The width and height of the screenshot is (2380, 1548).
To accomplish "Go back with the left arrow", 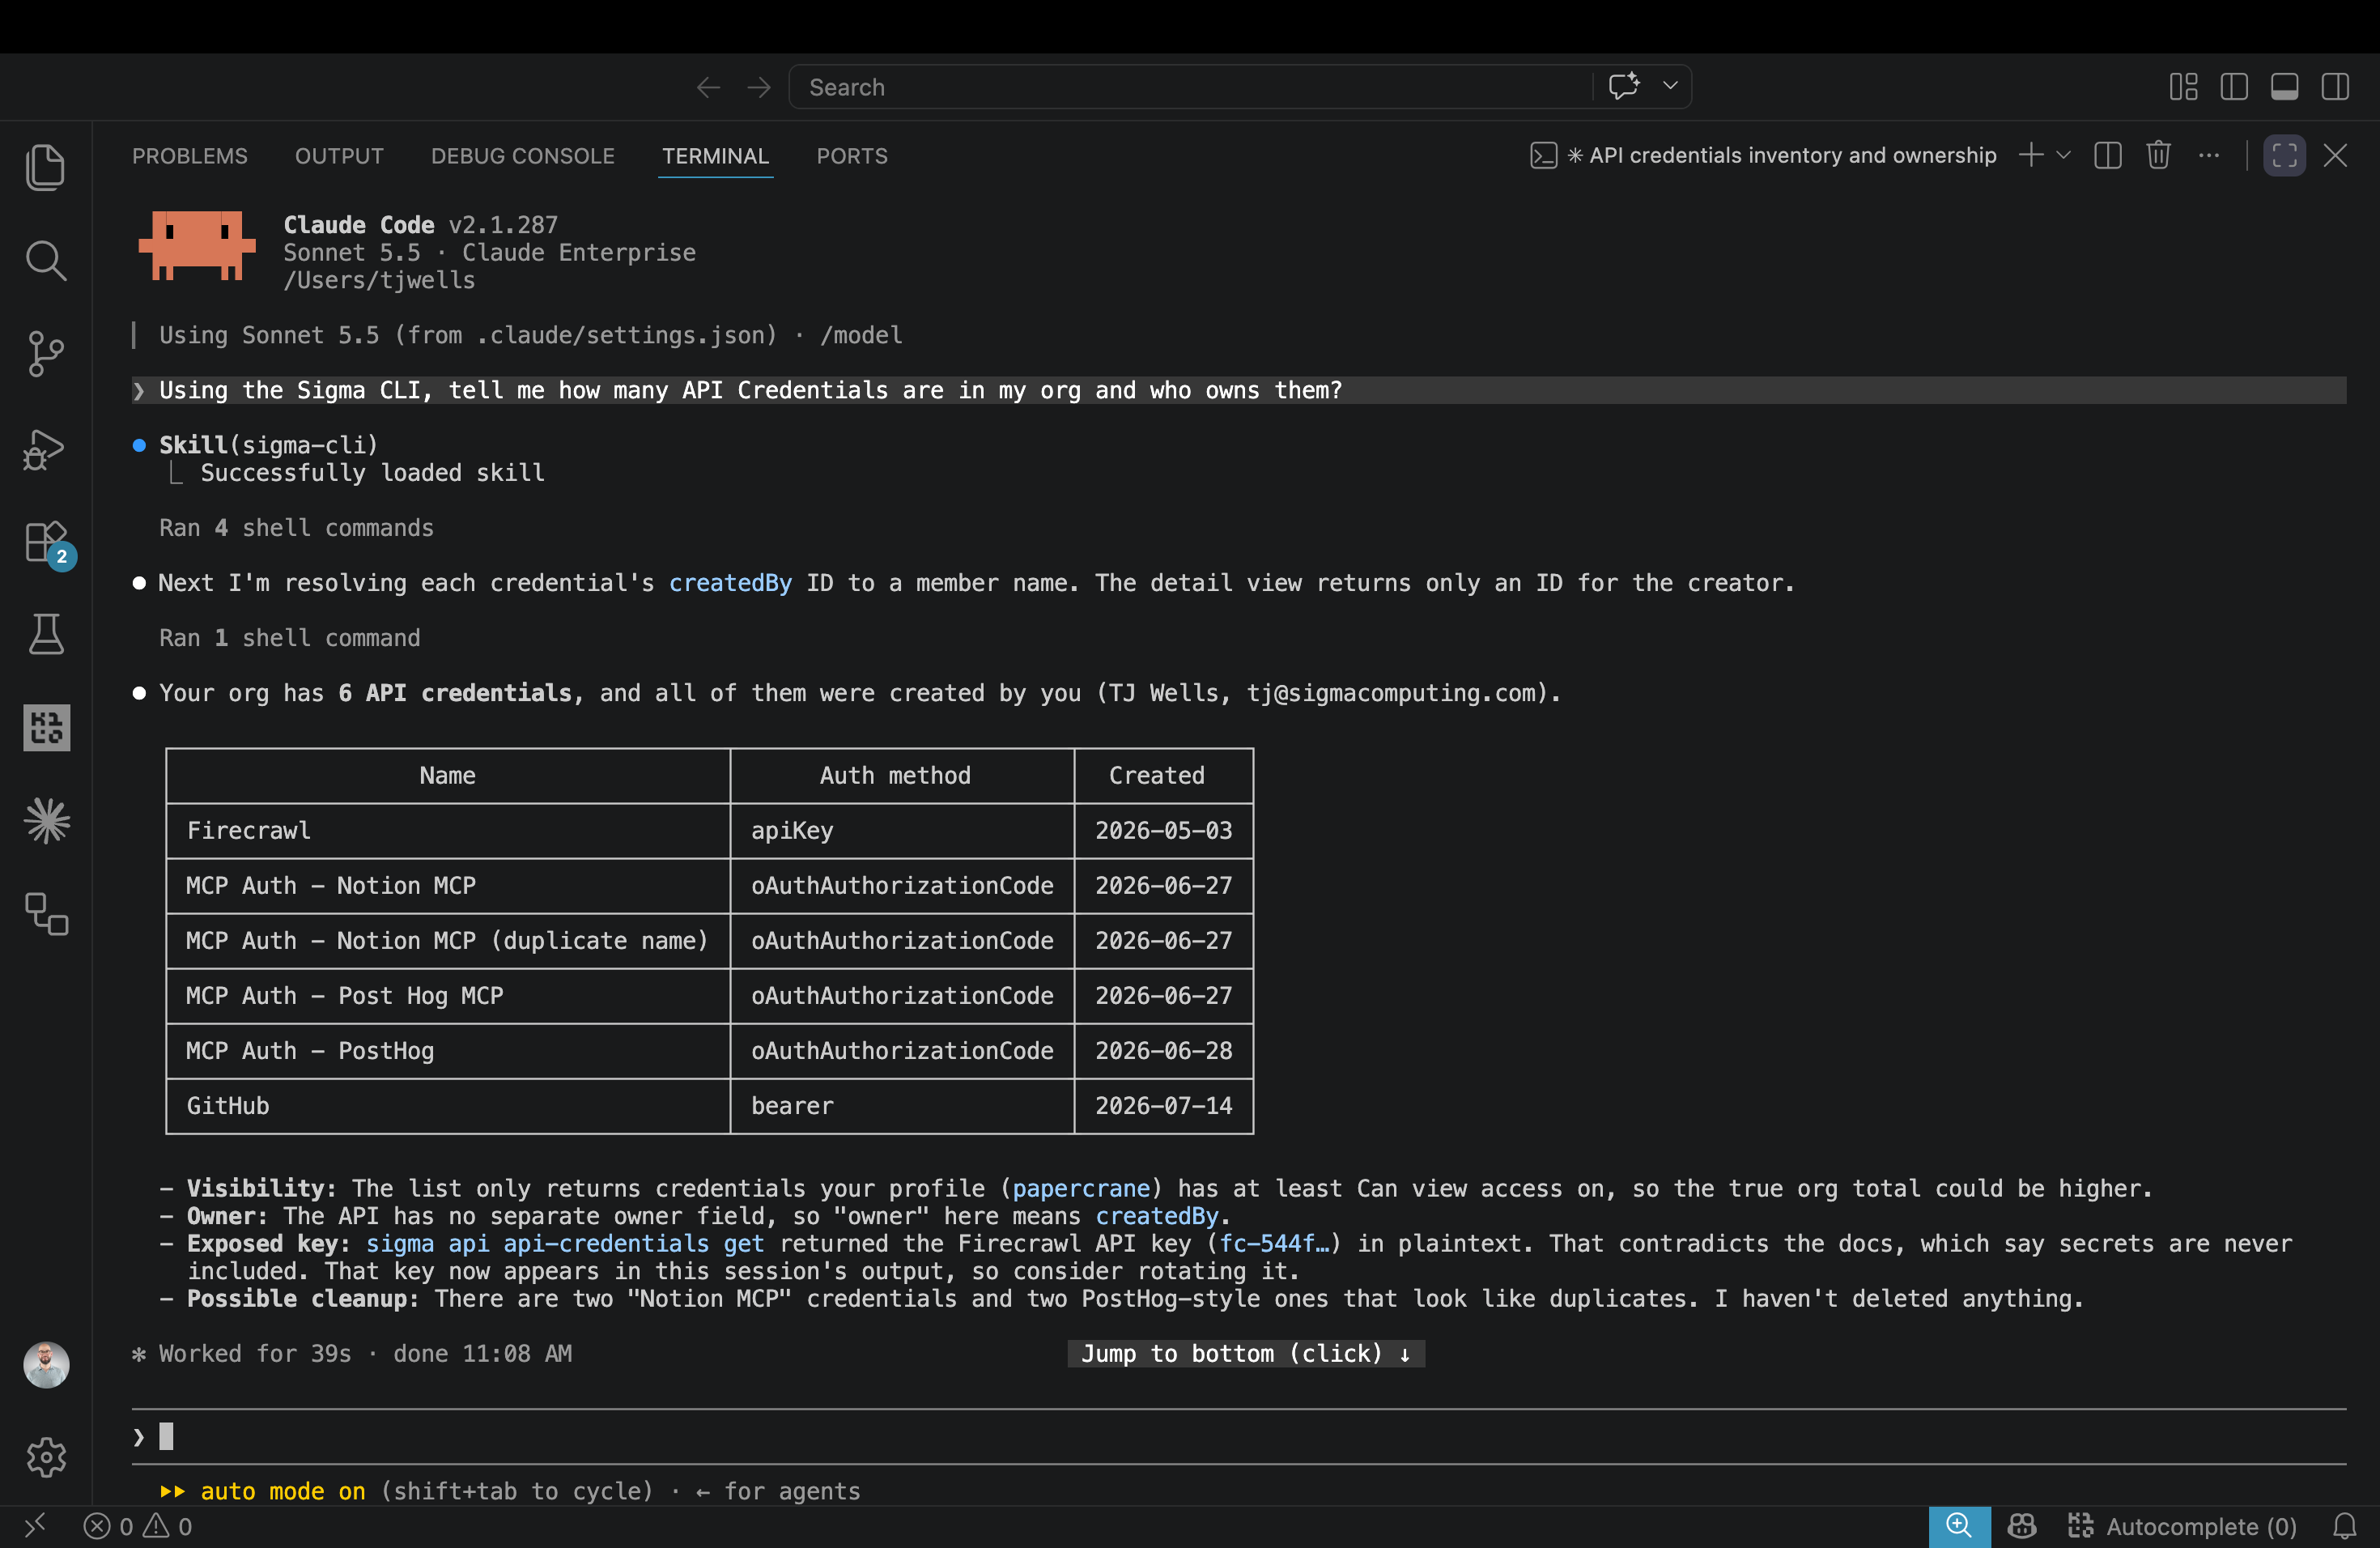I will 709,87.
